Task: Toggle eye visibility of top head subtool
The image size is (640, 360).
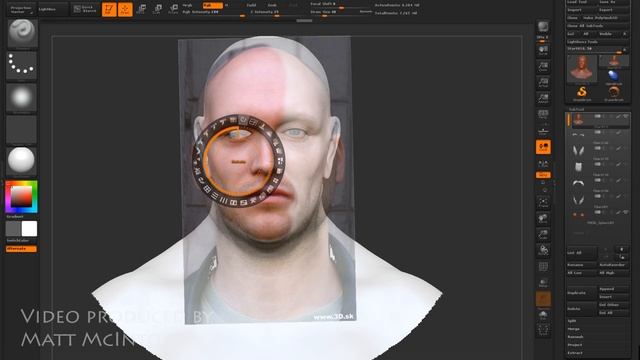Action: tap(625, 117)
